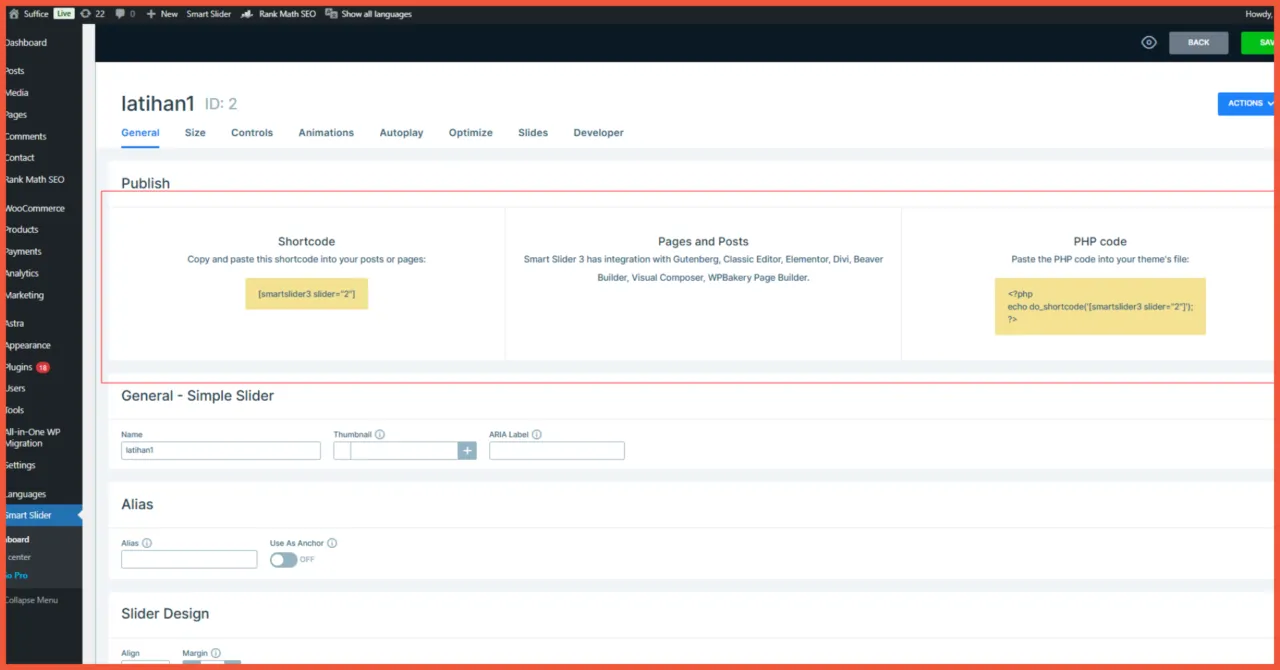Open the Smart Slider preview eye icon
The image size is (1280, 670).
[1148, 42]
